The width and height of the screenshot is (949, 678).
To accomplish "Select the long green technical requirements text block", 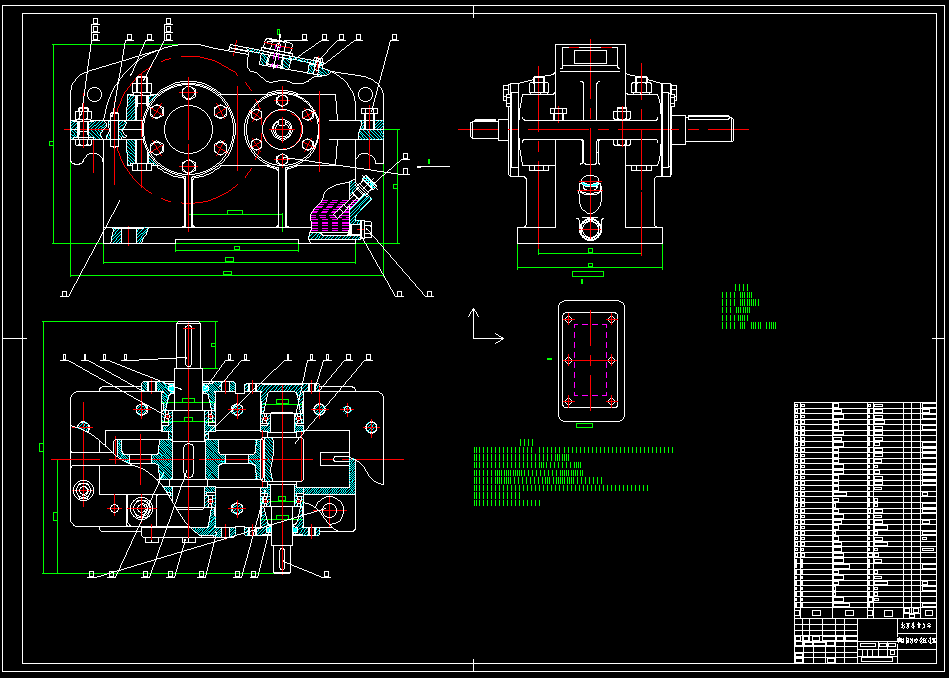I will [x=573, y=473].
